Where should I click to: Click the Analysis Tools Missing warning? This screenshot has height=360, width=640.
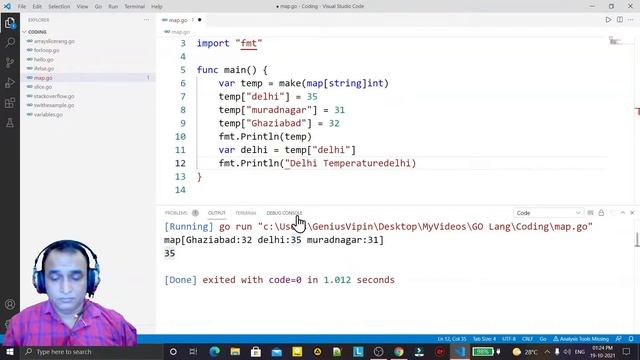[x=581, y=339]
